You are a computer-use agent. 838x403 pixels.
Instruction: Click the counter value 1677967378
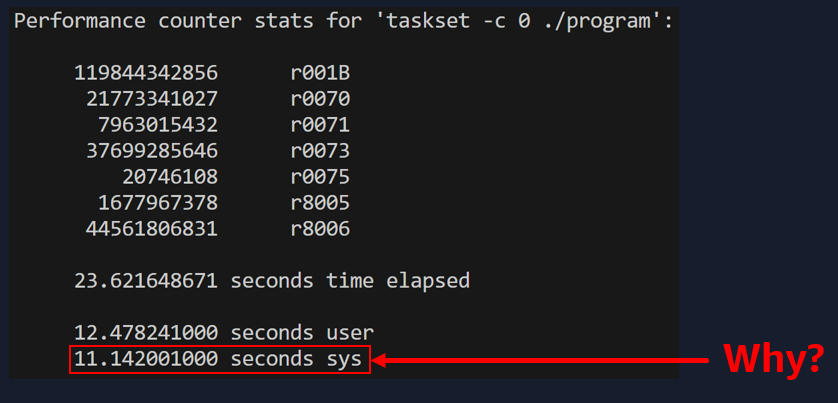pyautogui.click(x=158, y=203)
